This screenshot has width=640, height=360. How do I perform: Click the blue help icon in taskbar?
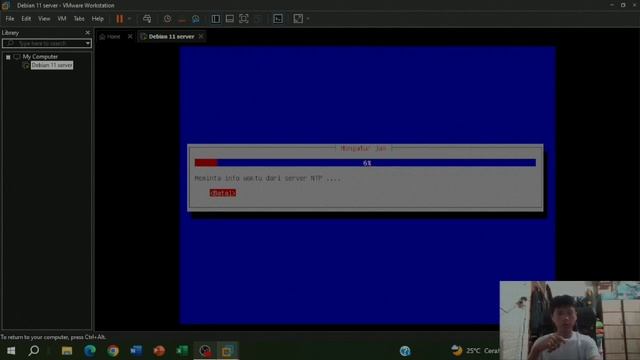pyautogui.click(x=405, y=351)
